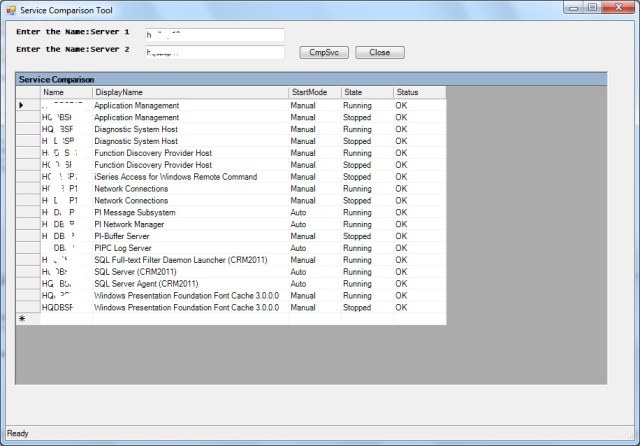Select Manual start mode of SQL Full-text Filter row
Screen dimensions: 640x446
pyautogui.click(x=315, y=260)
